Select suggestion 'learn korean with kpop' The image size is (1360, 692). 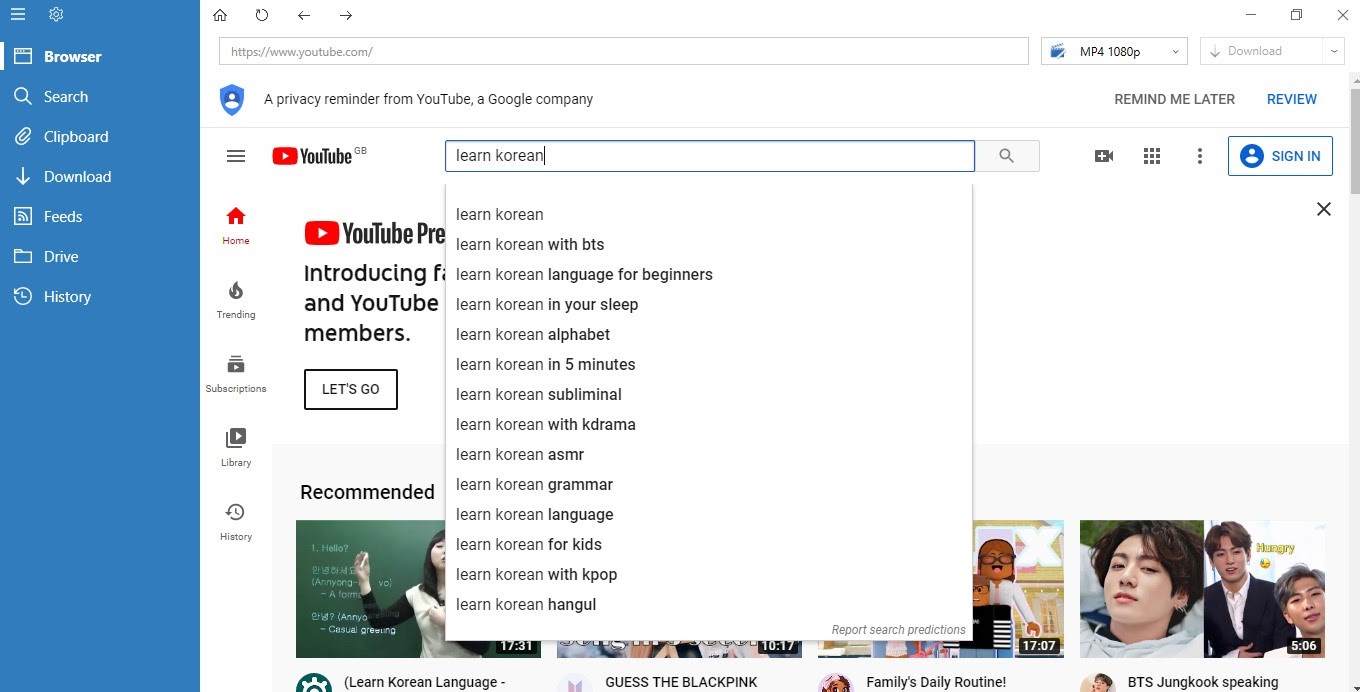click(x=709, y=574)
